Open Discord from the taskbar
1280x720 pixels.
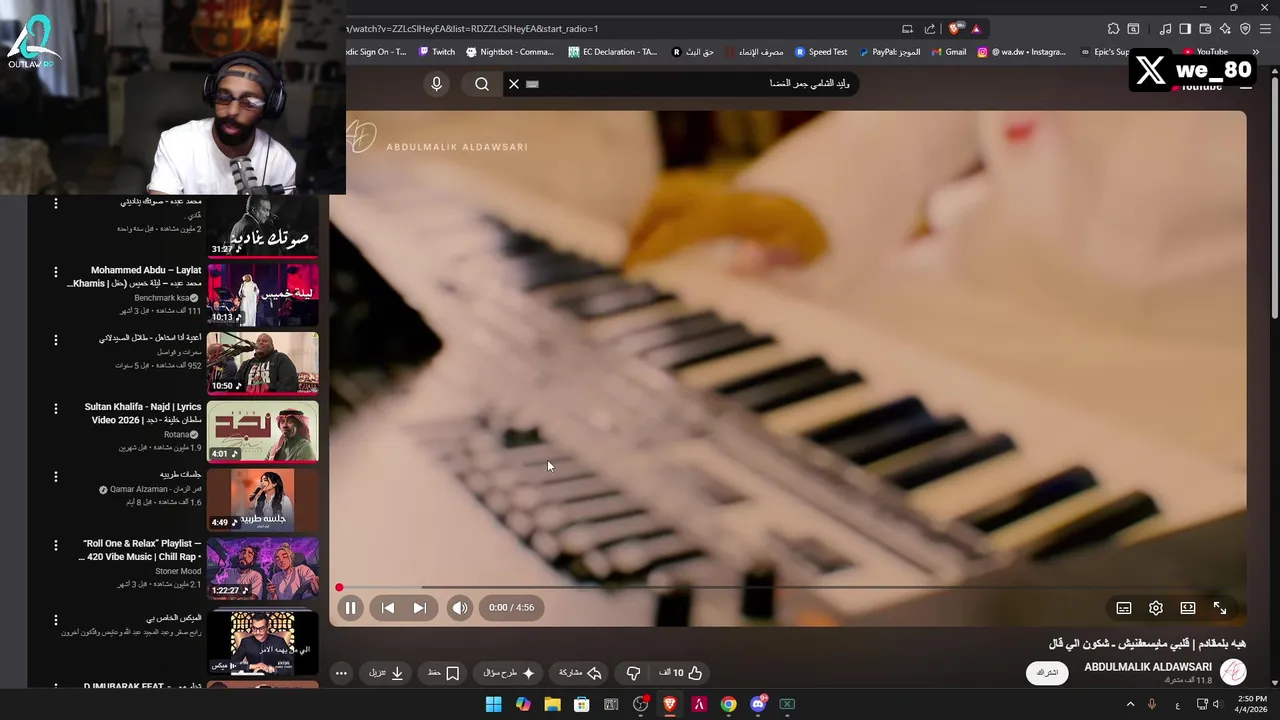coord(758,704)
